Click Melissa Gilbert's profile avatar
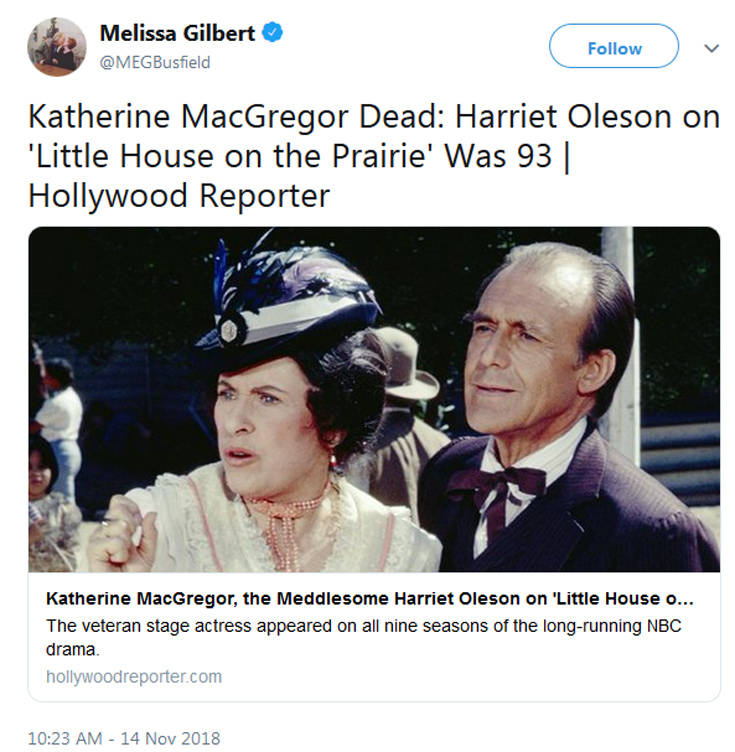This screenshot has height=752, width=735. coord(57,46)
